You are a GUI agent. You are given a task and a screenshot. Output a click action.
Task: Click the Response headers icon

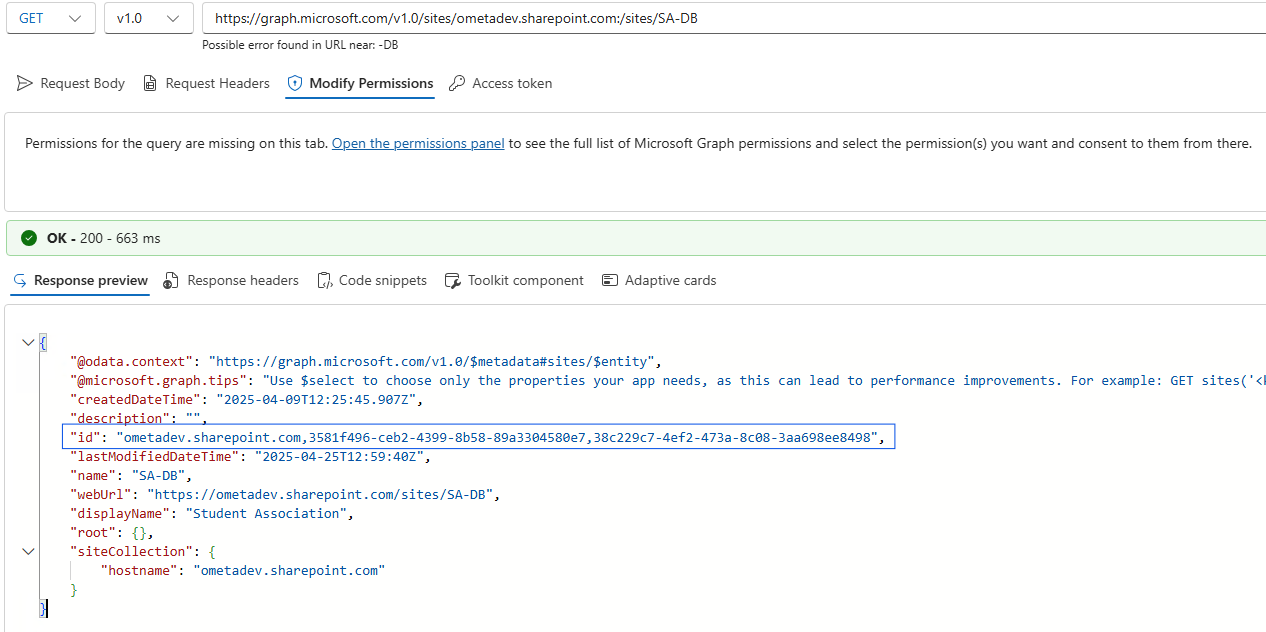(172, 281)
